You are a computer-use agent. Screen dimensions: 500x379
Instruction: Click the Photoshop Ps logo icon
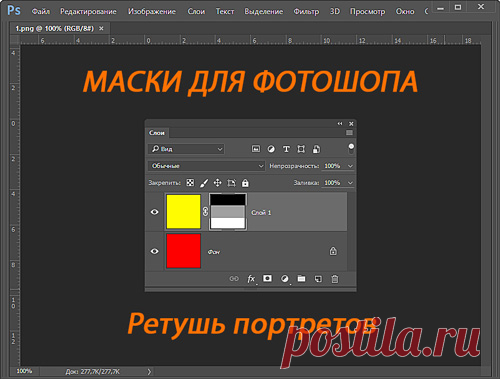pyautogui.click(x=14, y=11)
